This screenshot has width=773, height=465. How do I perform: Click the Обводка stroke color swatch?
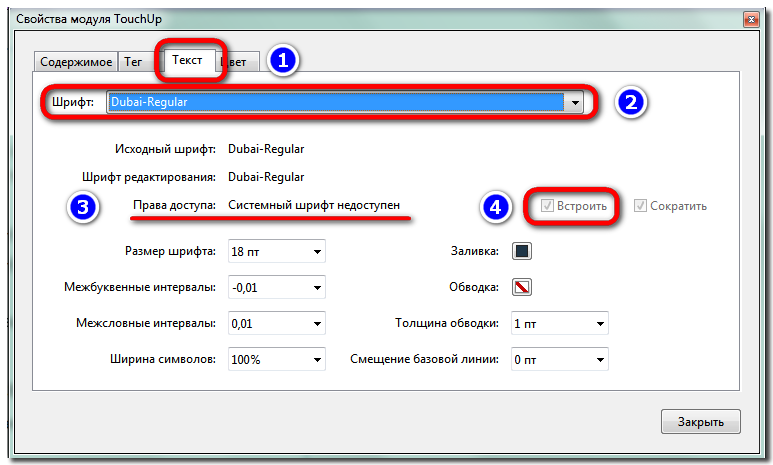point(522,288)
